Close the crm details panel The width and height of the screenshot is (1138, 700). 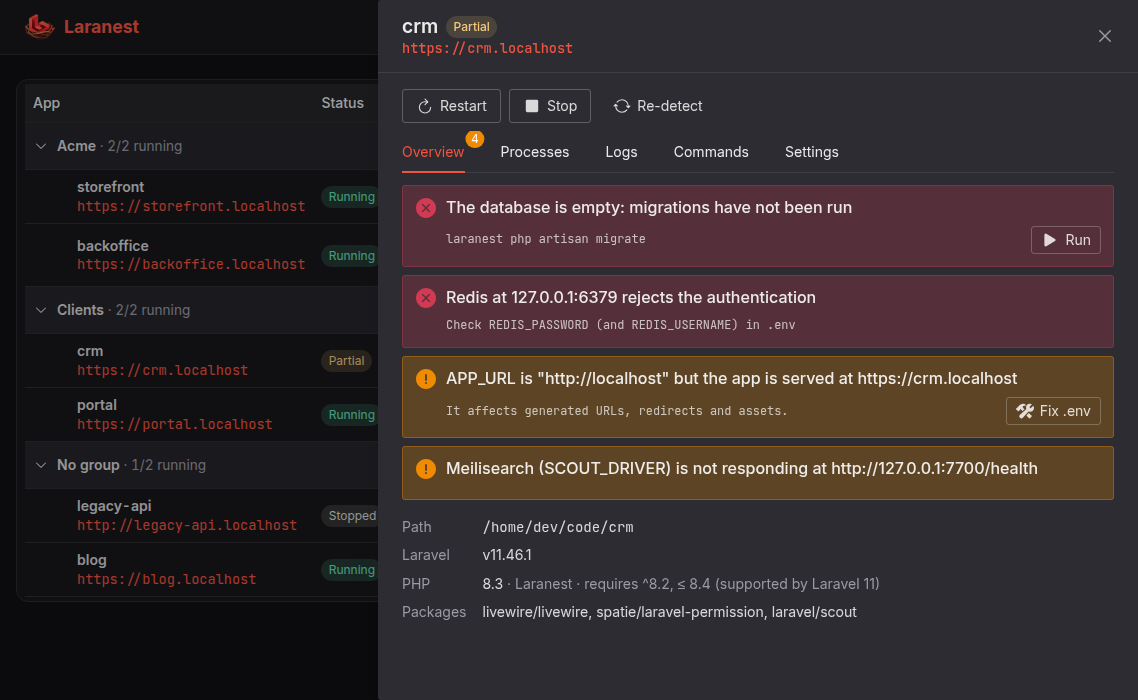pos(1105,36)
